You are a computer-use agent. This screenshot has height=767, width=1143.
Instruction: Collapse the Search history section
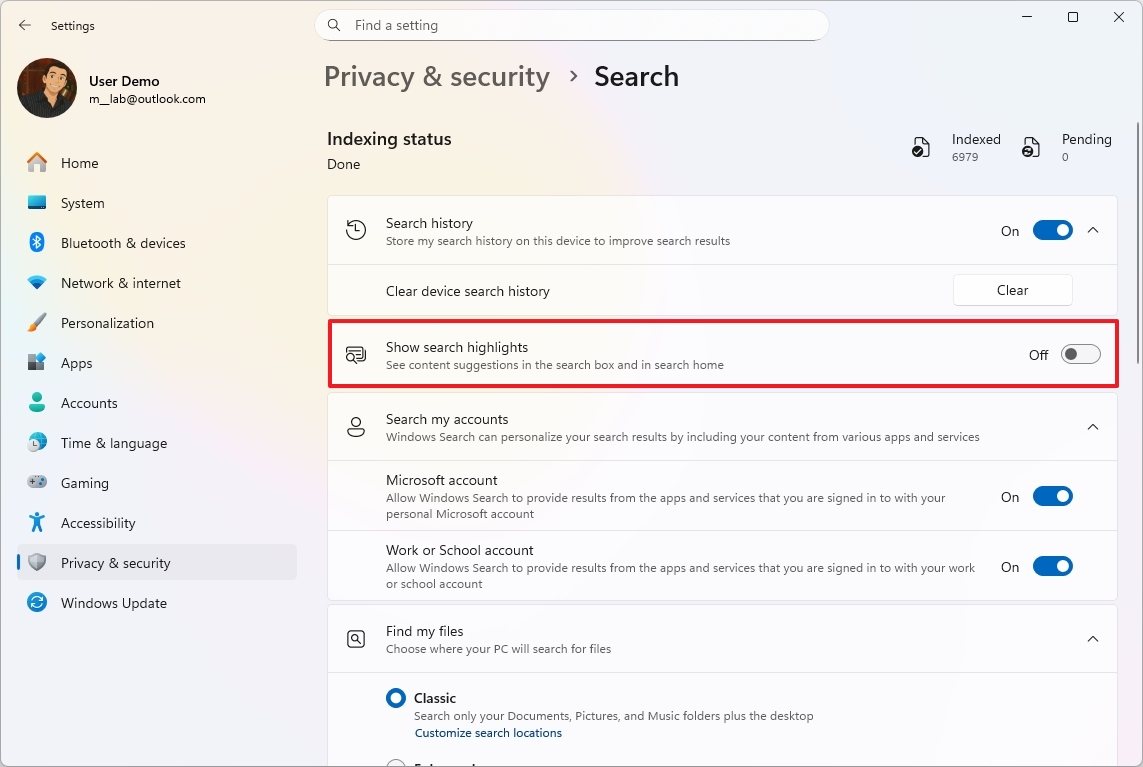[x=1093, y=229]
